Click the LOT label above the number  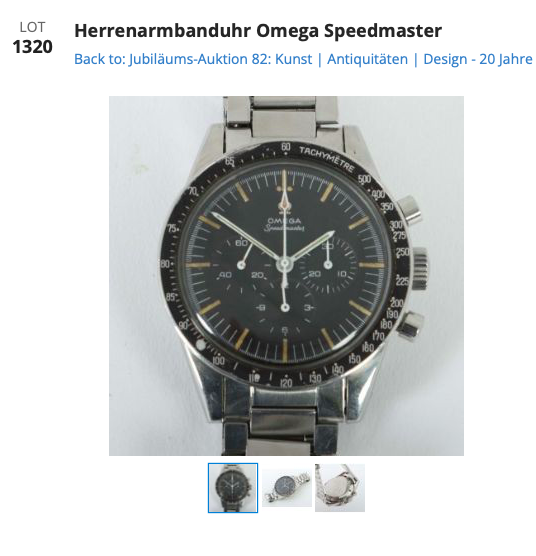pyautogui.click(x=32, y=27)
